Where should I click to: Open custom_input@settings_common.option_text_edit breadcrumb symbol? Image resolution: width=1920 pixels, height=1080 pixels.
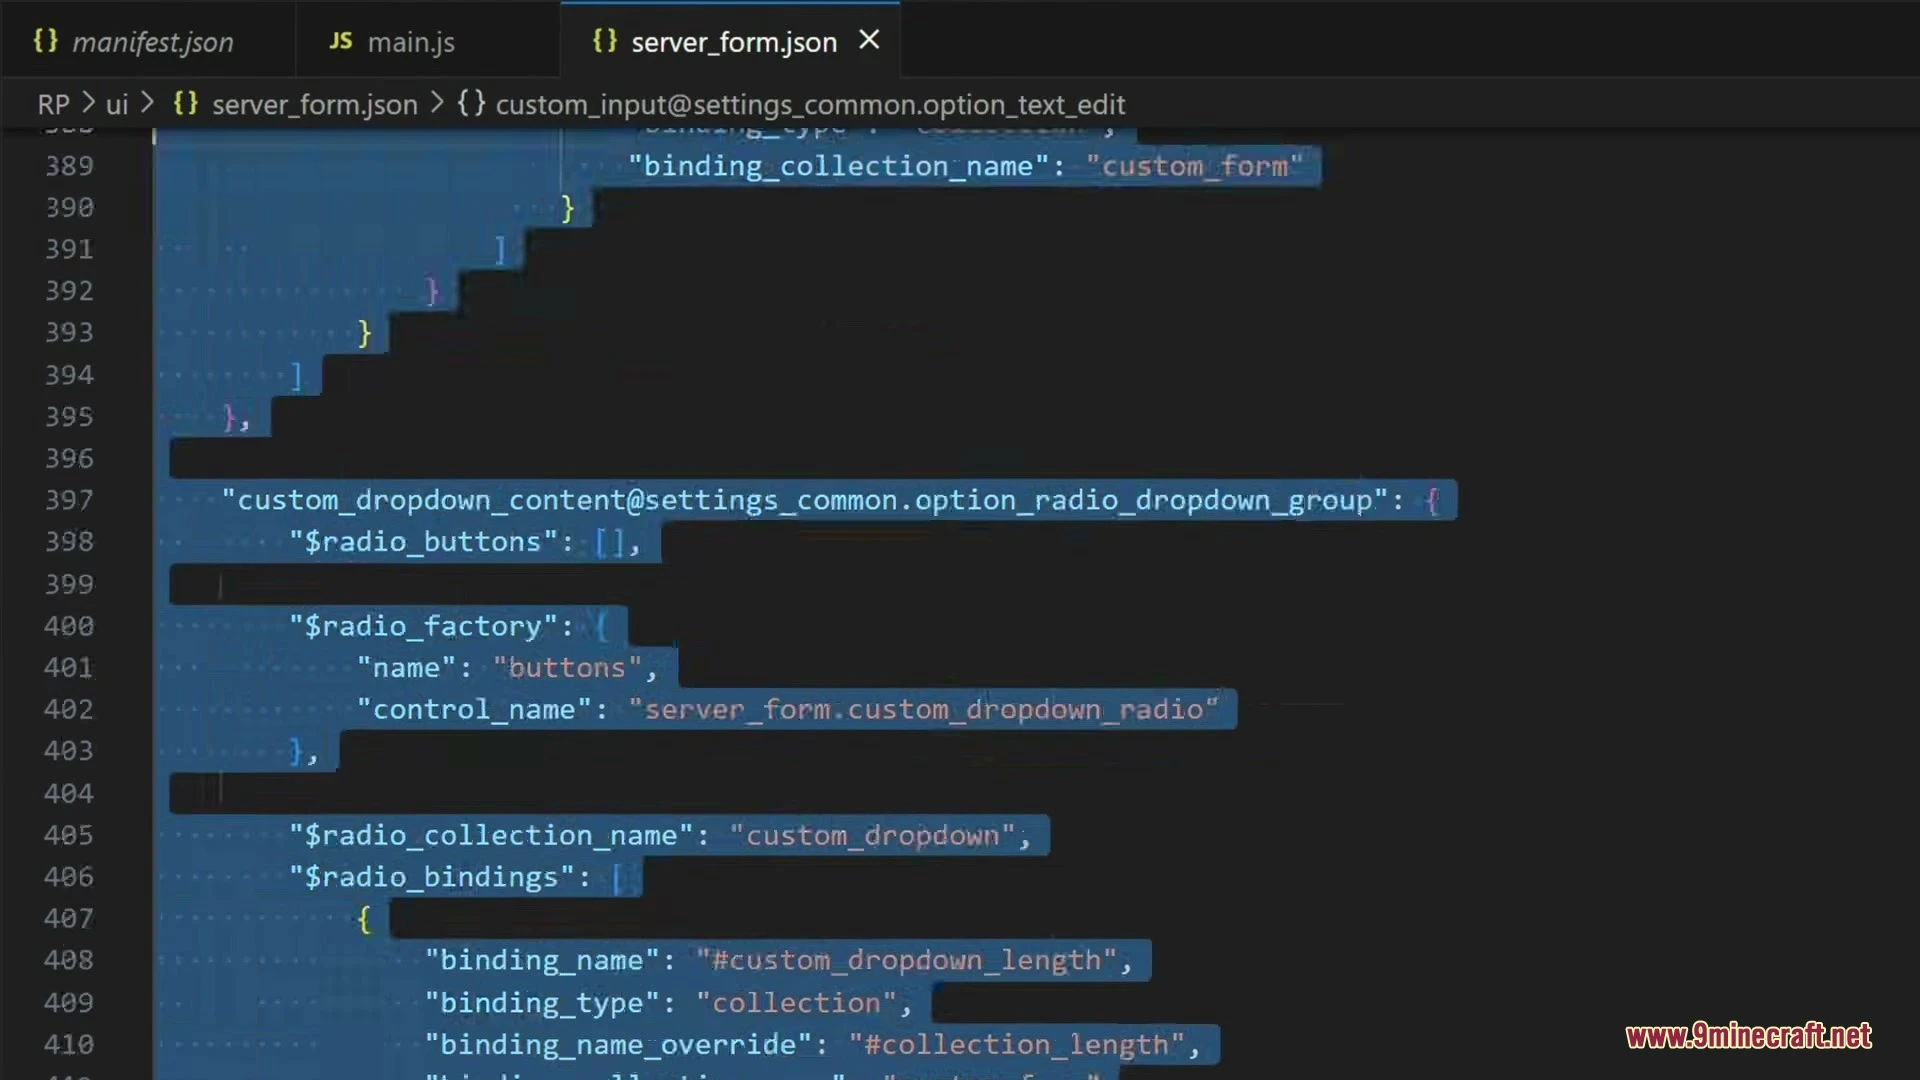point(810,104)
